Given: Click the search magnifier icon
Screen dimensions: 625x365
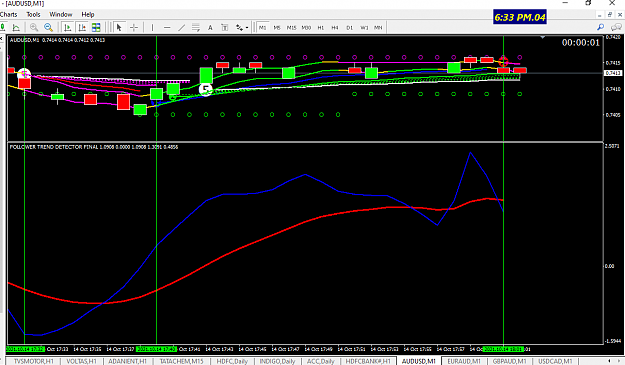Looking at the screenshot, I should (600, 27).
